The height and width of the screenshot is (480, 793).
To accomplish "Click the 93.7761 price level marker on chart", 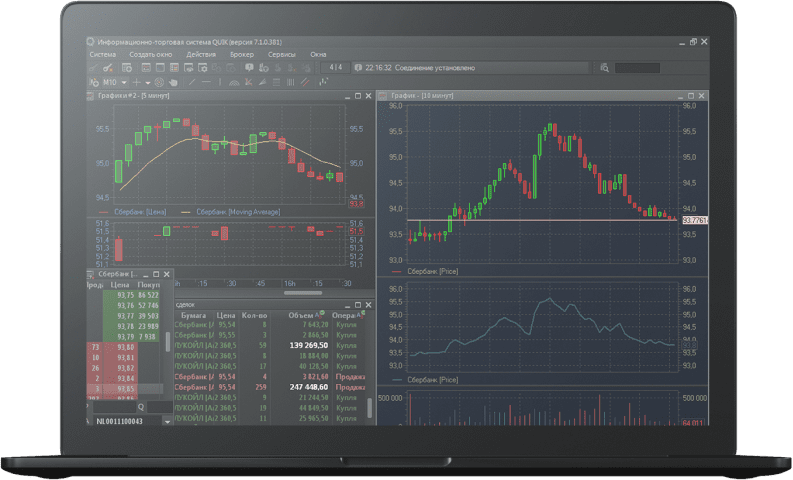I will click(694, 219).
